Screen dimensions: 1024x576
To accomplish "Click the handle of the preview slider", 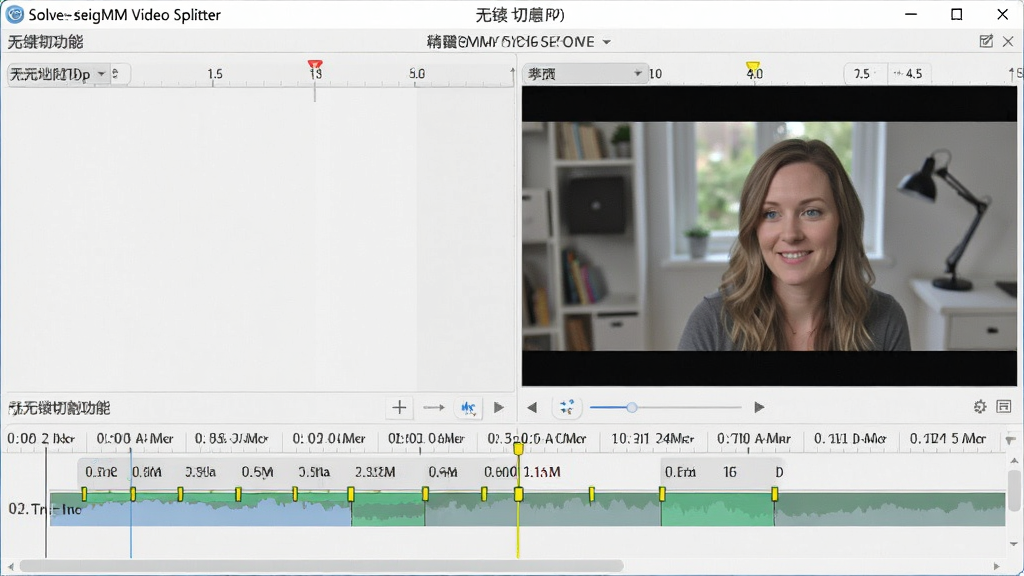I will click(x=632, y=408).
